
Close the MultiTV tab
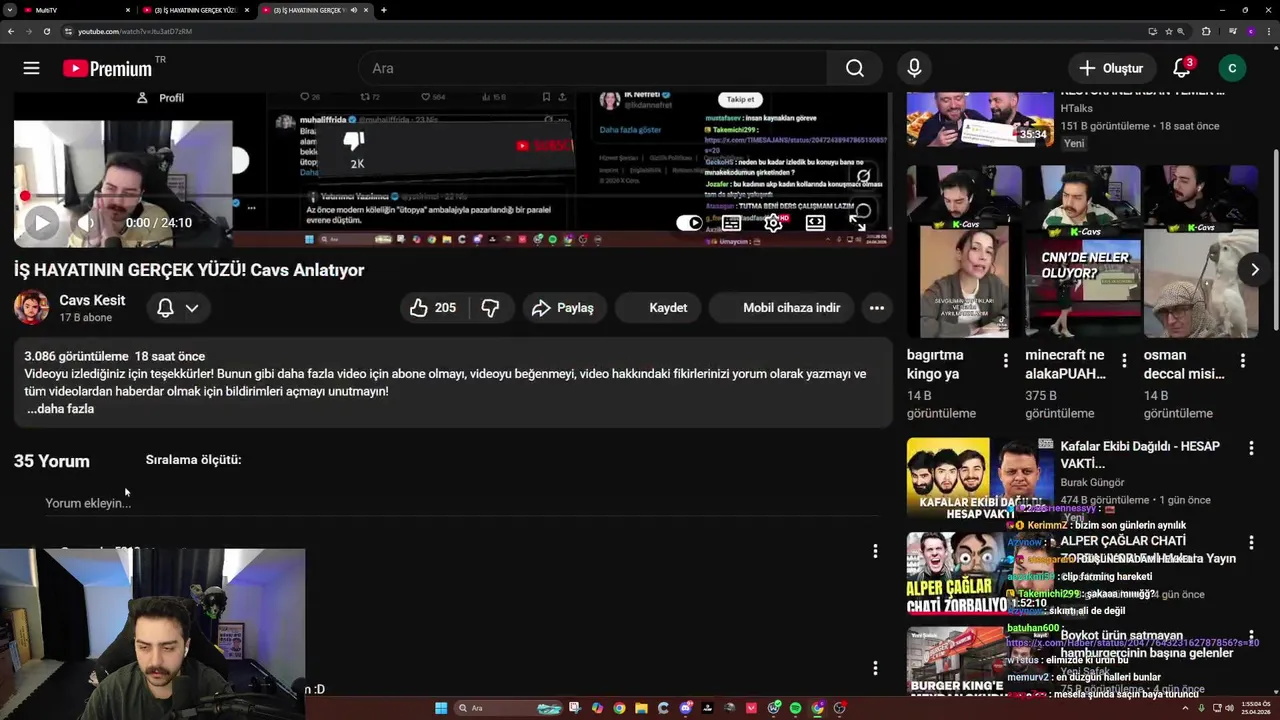click(128, 10)
